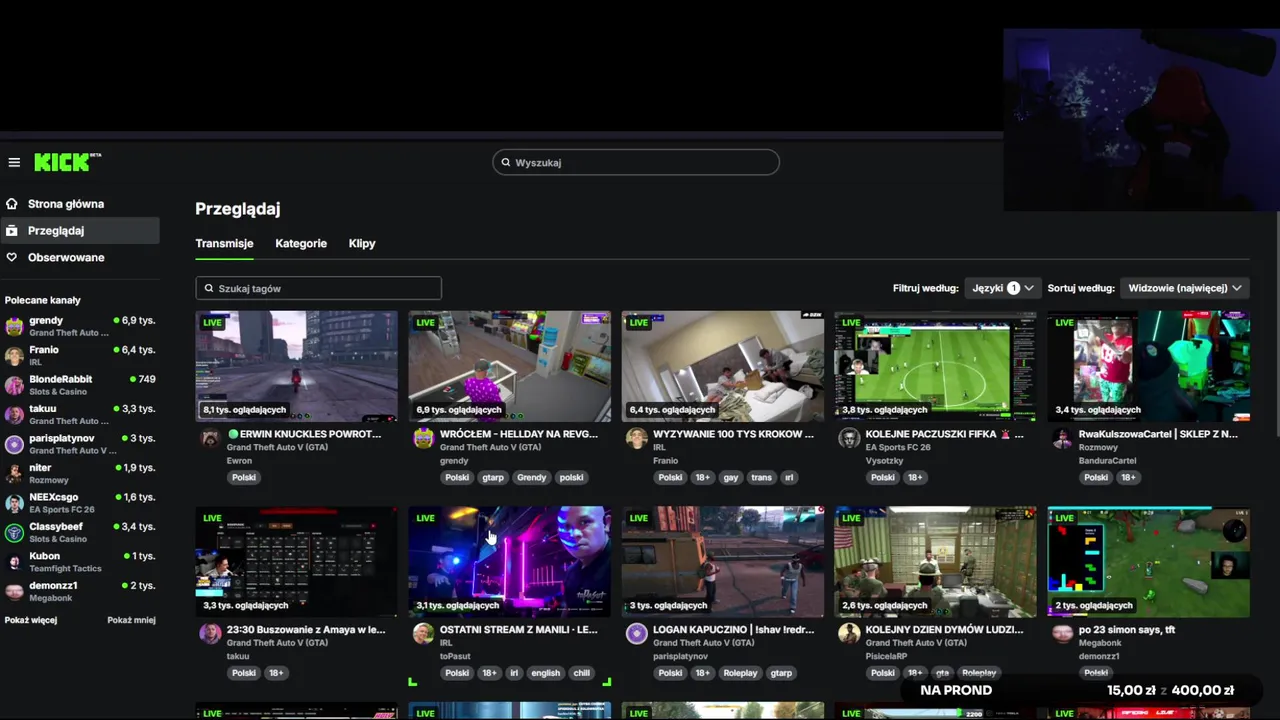
Task: Click PisicelaRP avatar beside KOLEJNY DZIEN title
Action: pyautogui.click(x=849, y=634)
